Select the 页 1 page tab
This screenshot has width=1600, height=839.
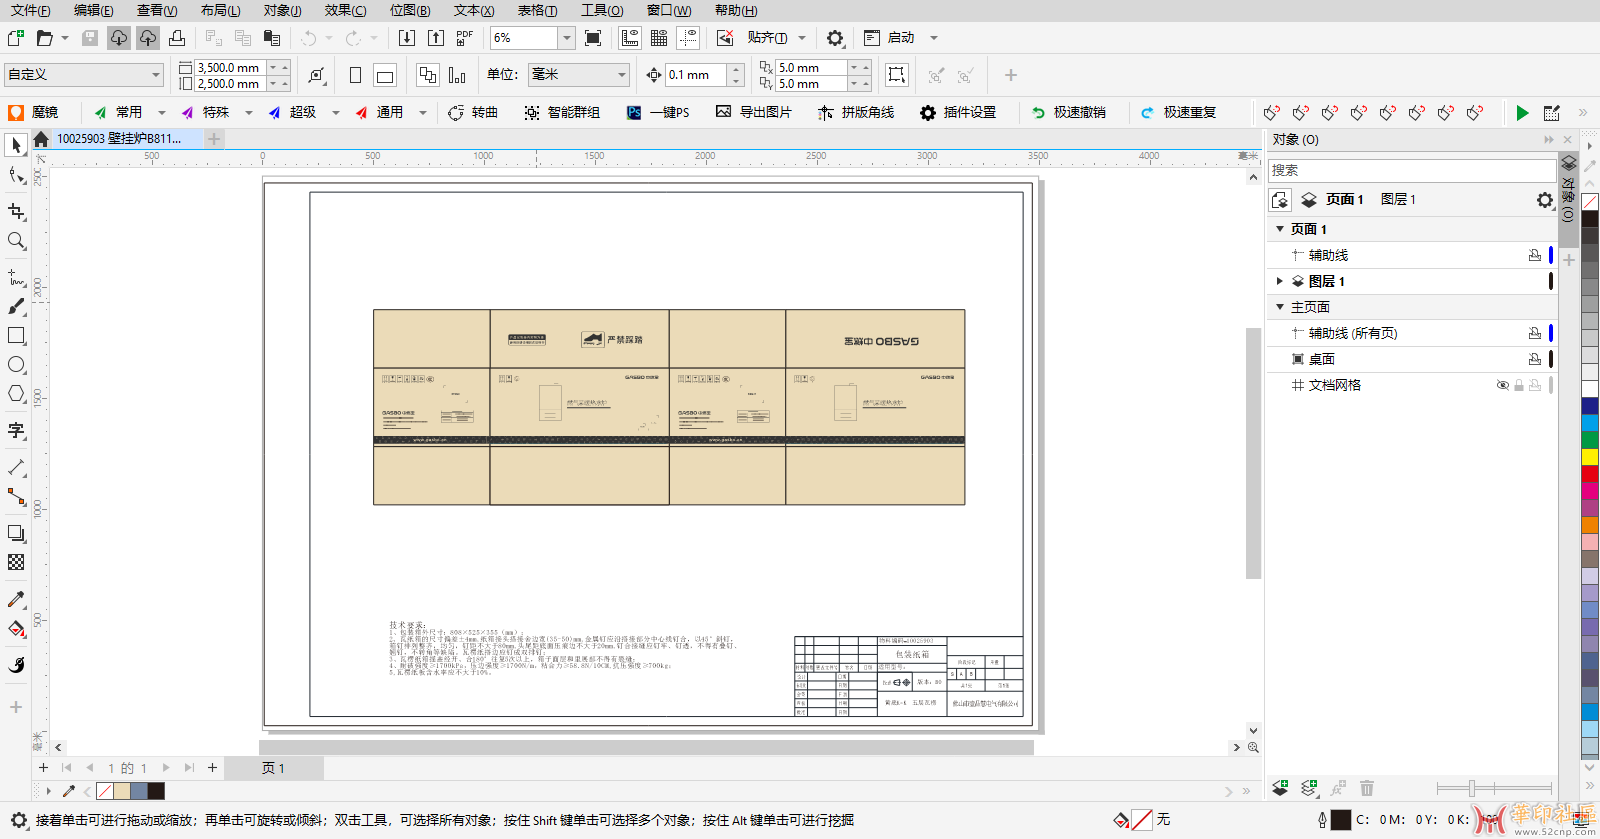click(x=273, y=768)
